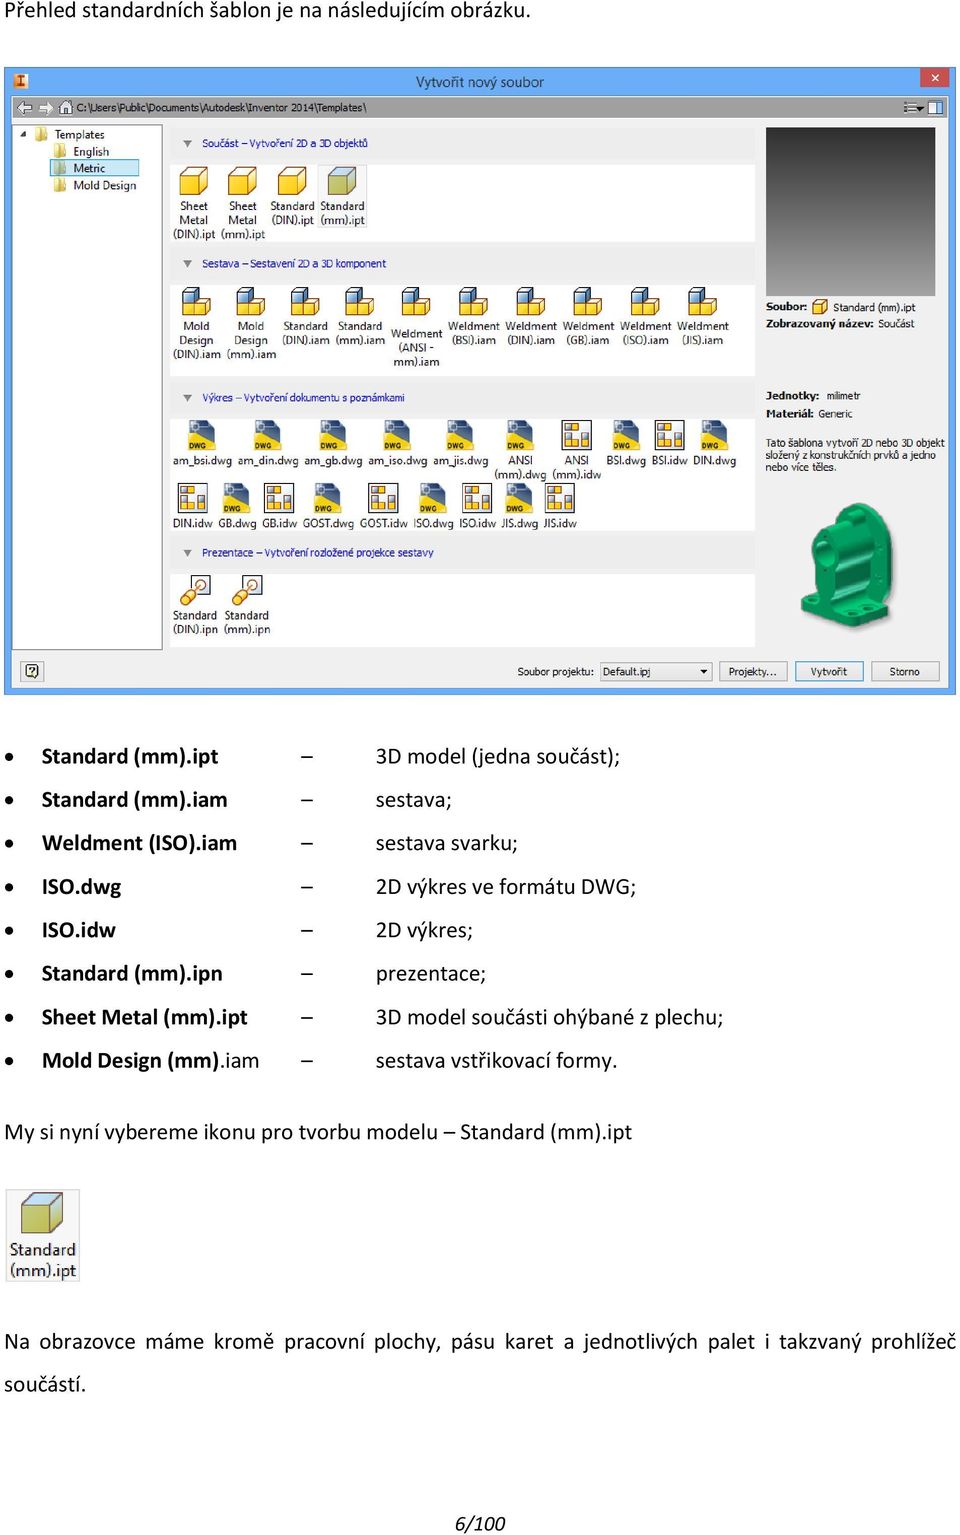This screenshot has width=960, height=1535.
Task: Select the Weldment (GB).iam template
Action: [588, 317]
